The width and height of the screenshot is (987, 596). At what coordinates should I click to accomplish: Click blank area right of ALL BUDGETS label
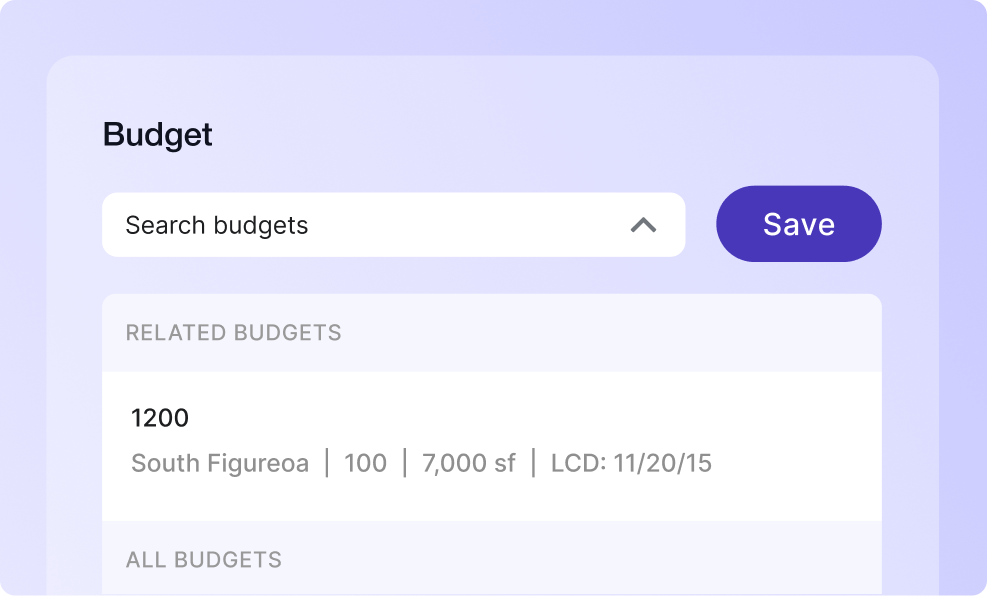(580, 560)
